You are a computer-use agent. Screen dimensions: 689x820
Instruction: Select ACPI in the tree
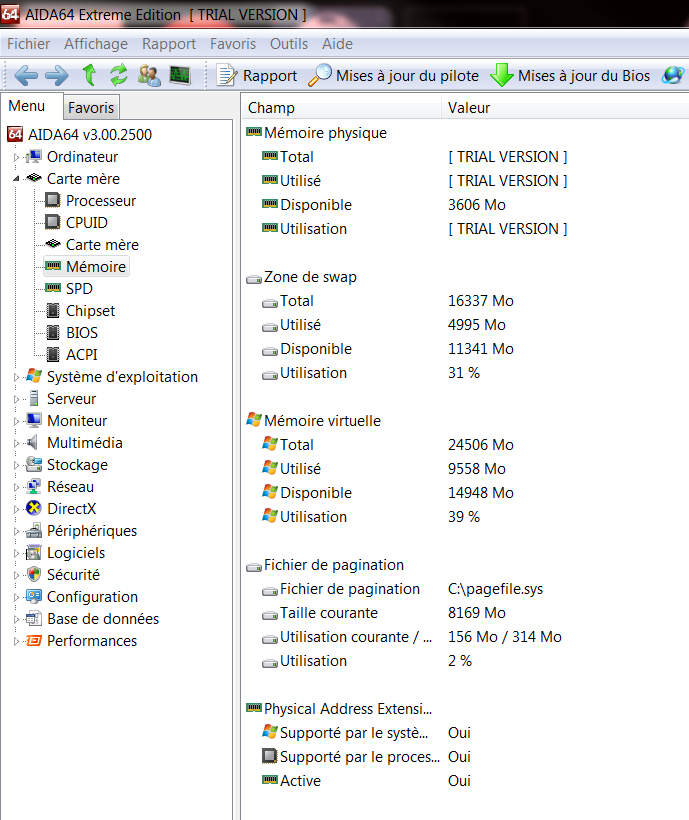(82, 355)
